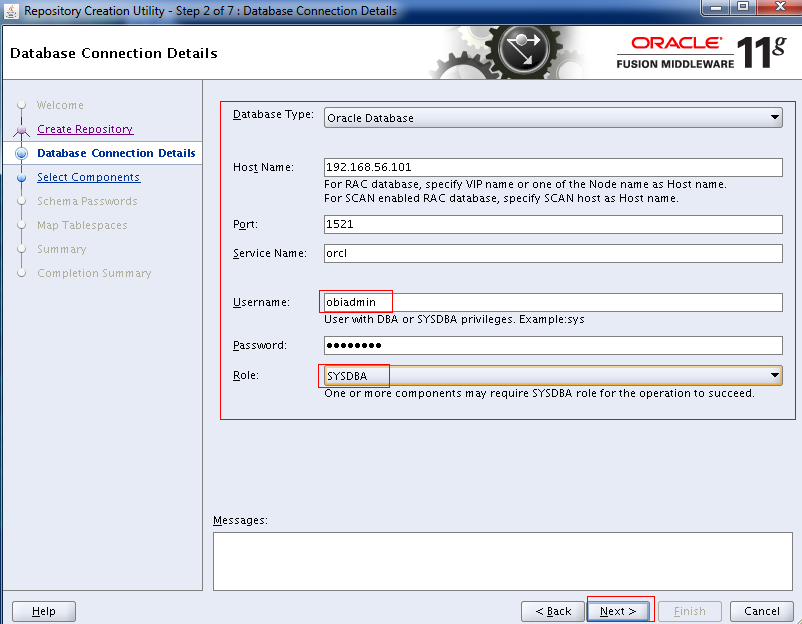
Task: Click the Messages text area
Action: (x=503, y=561)
